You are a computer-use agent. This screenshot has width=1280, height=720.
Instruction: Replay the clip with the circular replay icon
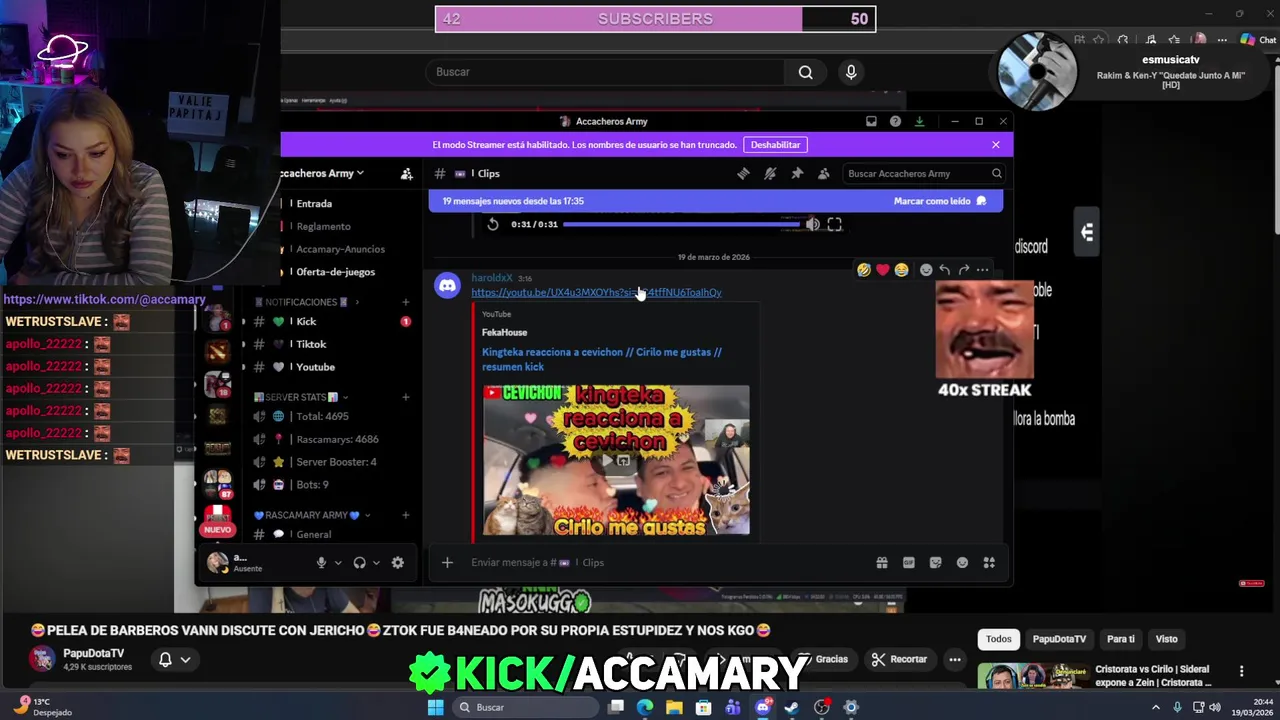[x=493, y=224]
